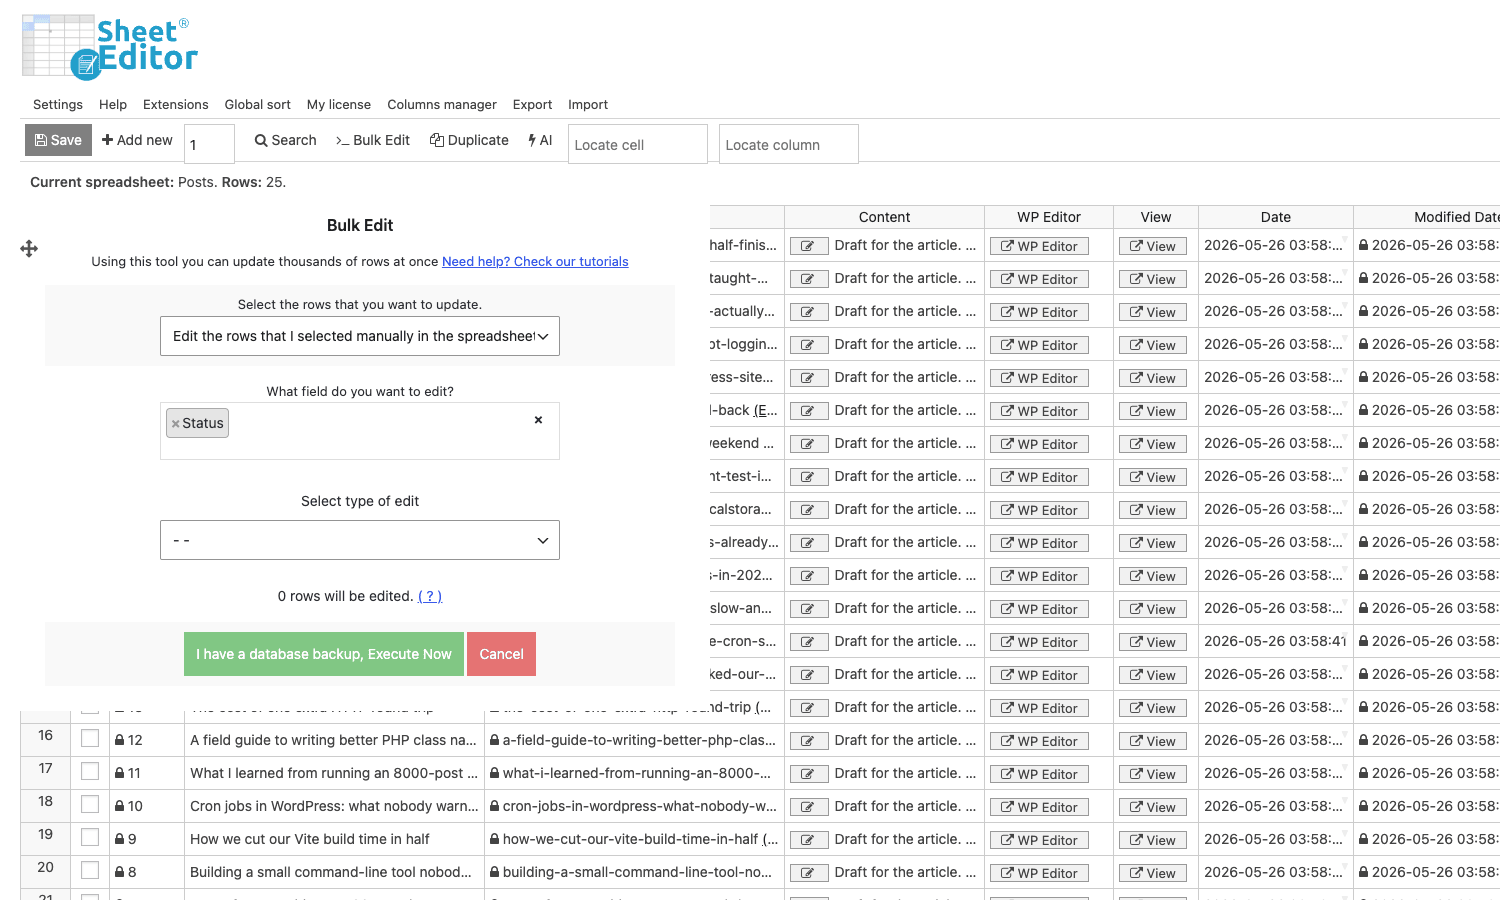Click ID cell 12
Image resolution: width=1500 pixels, height=900 pixels.
point(147,740)
